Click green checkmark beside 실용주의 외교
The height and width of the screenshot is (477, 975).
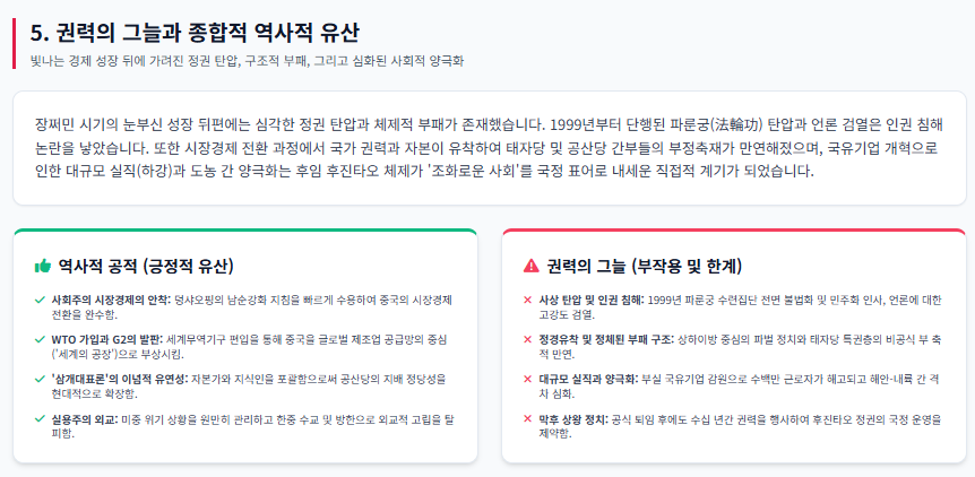point(40,419)
